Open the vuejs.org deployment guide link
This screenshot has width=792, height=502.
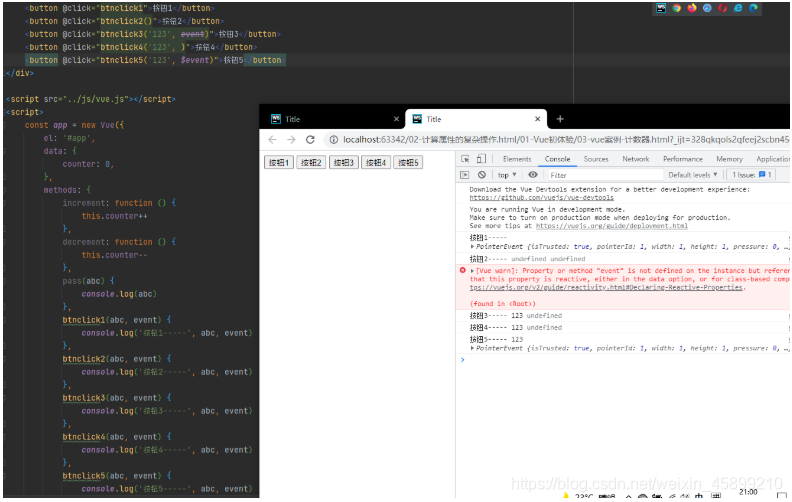(612, 226)
